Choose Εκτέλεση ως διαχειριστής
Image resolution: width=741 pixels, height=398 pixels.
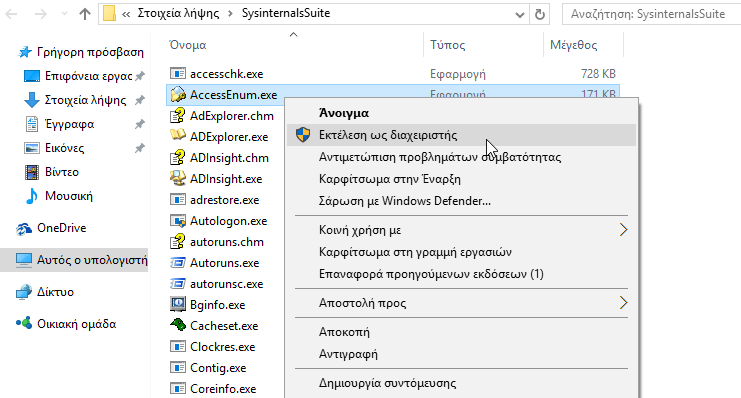pos(461,135)
